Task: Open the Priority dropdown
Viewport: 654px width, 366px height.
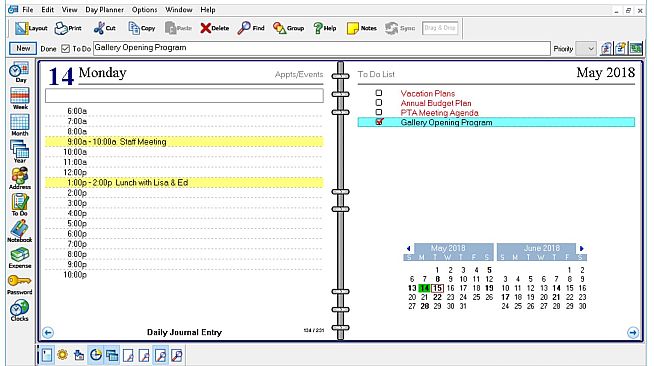Action: [586, 49]
